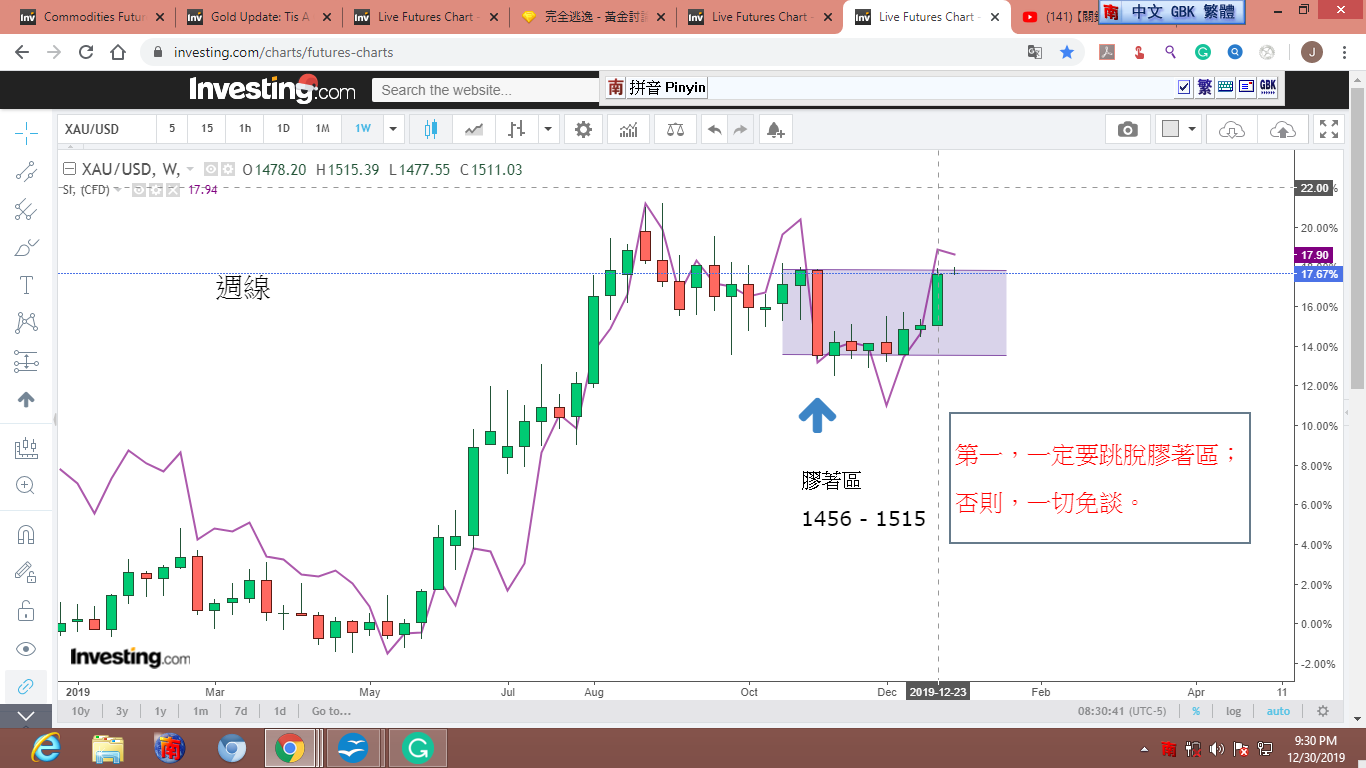Load chart layout from cloud
The width and height of the screenshot is (1366, 768).
(x=1232, y=129)
